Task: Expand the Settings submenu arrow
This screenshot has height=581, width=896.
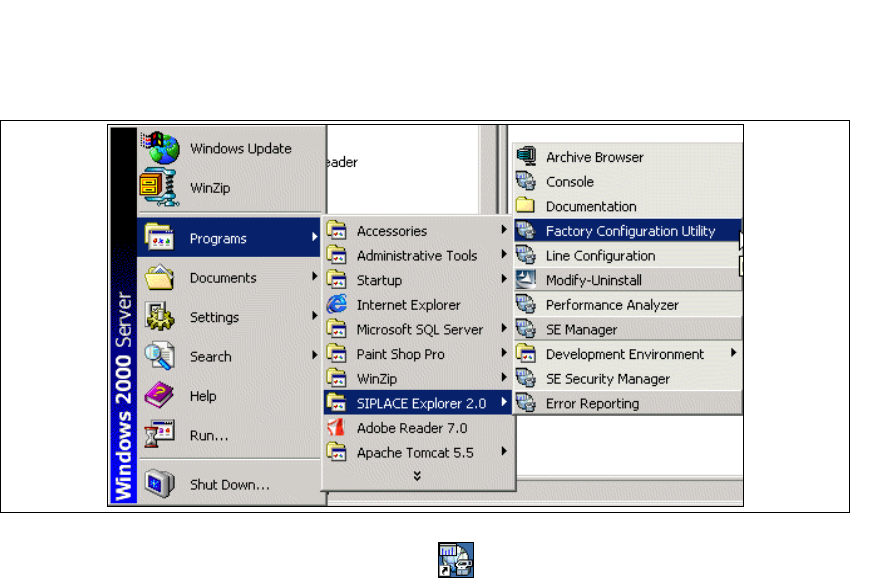Action: click(x=314, y=315)
